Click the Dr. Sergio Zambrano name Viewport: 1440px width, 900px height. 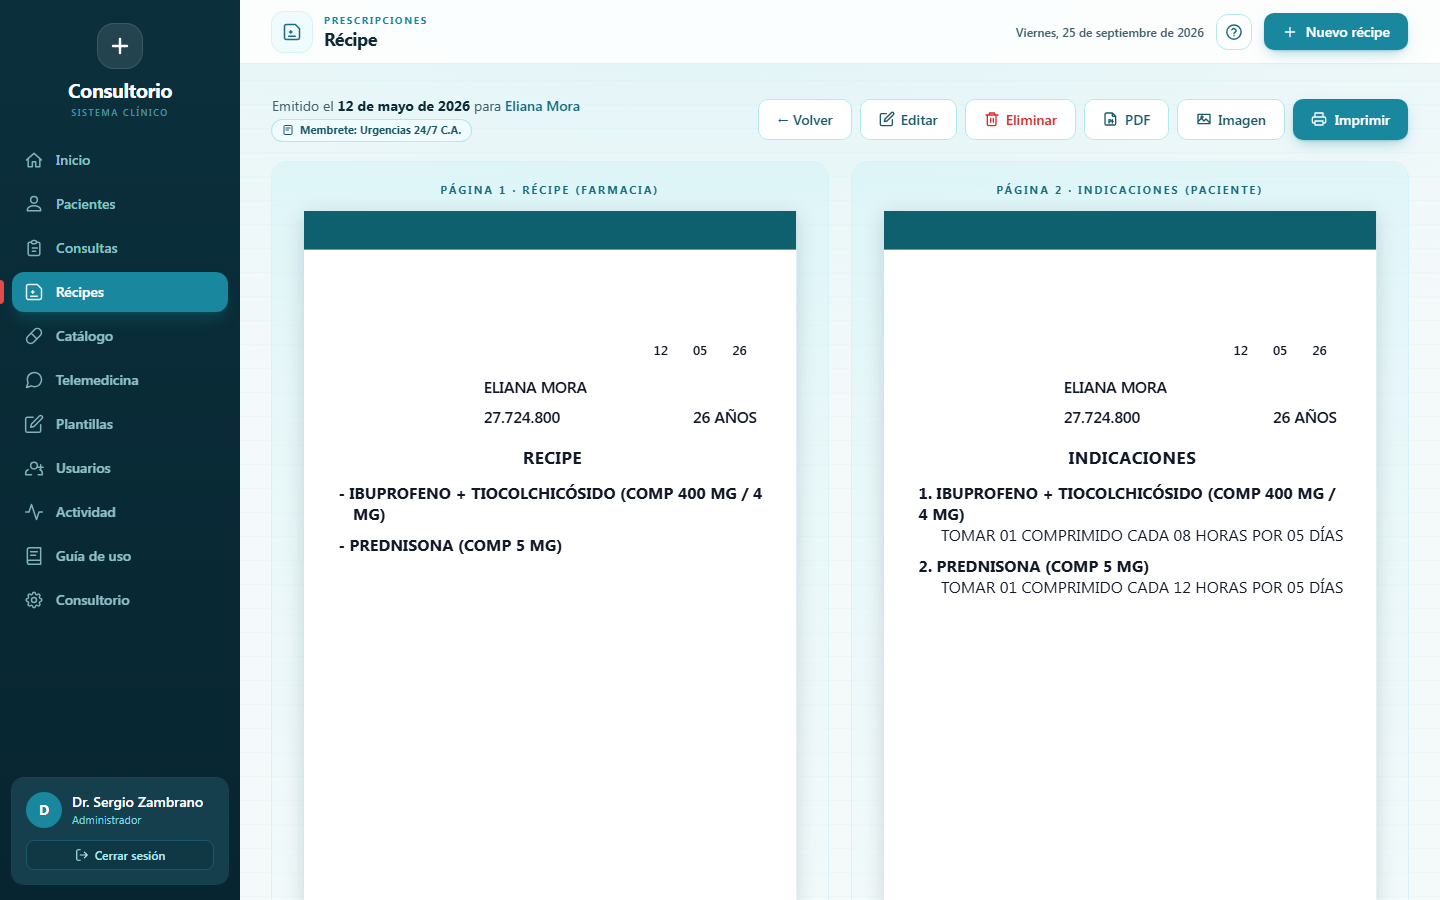pos(138,802)
